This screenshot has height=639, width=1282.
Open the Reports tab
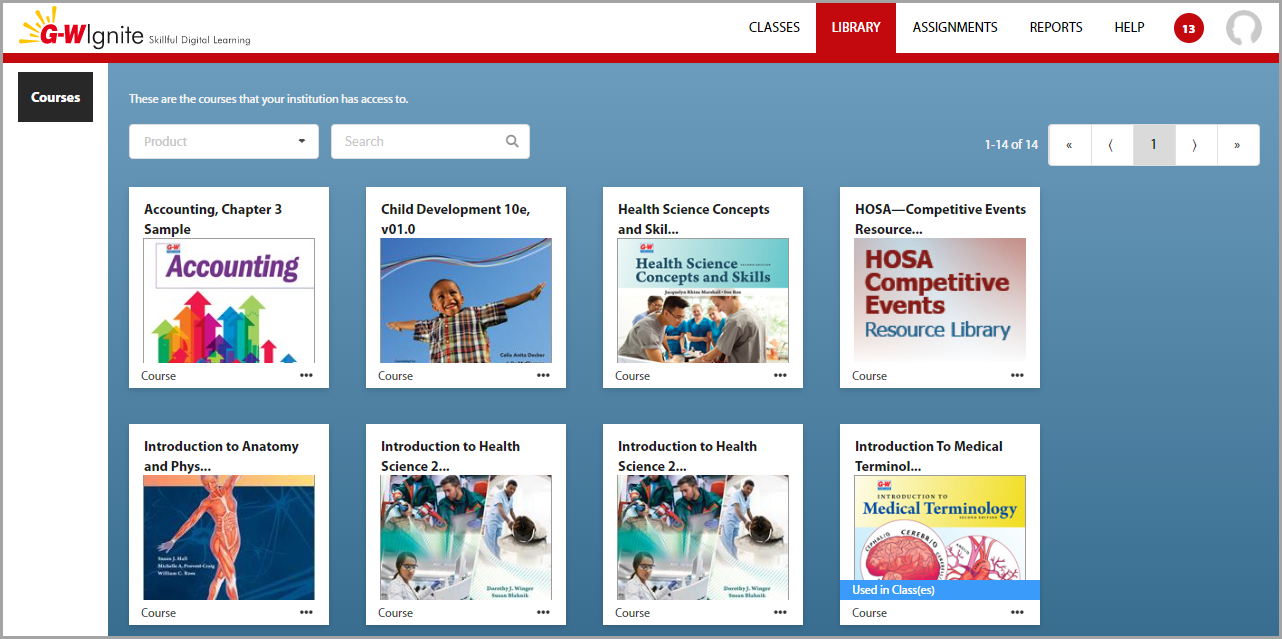tap(1056, 28)
